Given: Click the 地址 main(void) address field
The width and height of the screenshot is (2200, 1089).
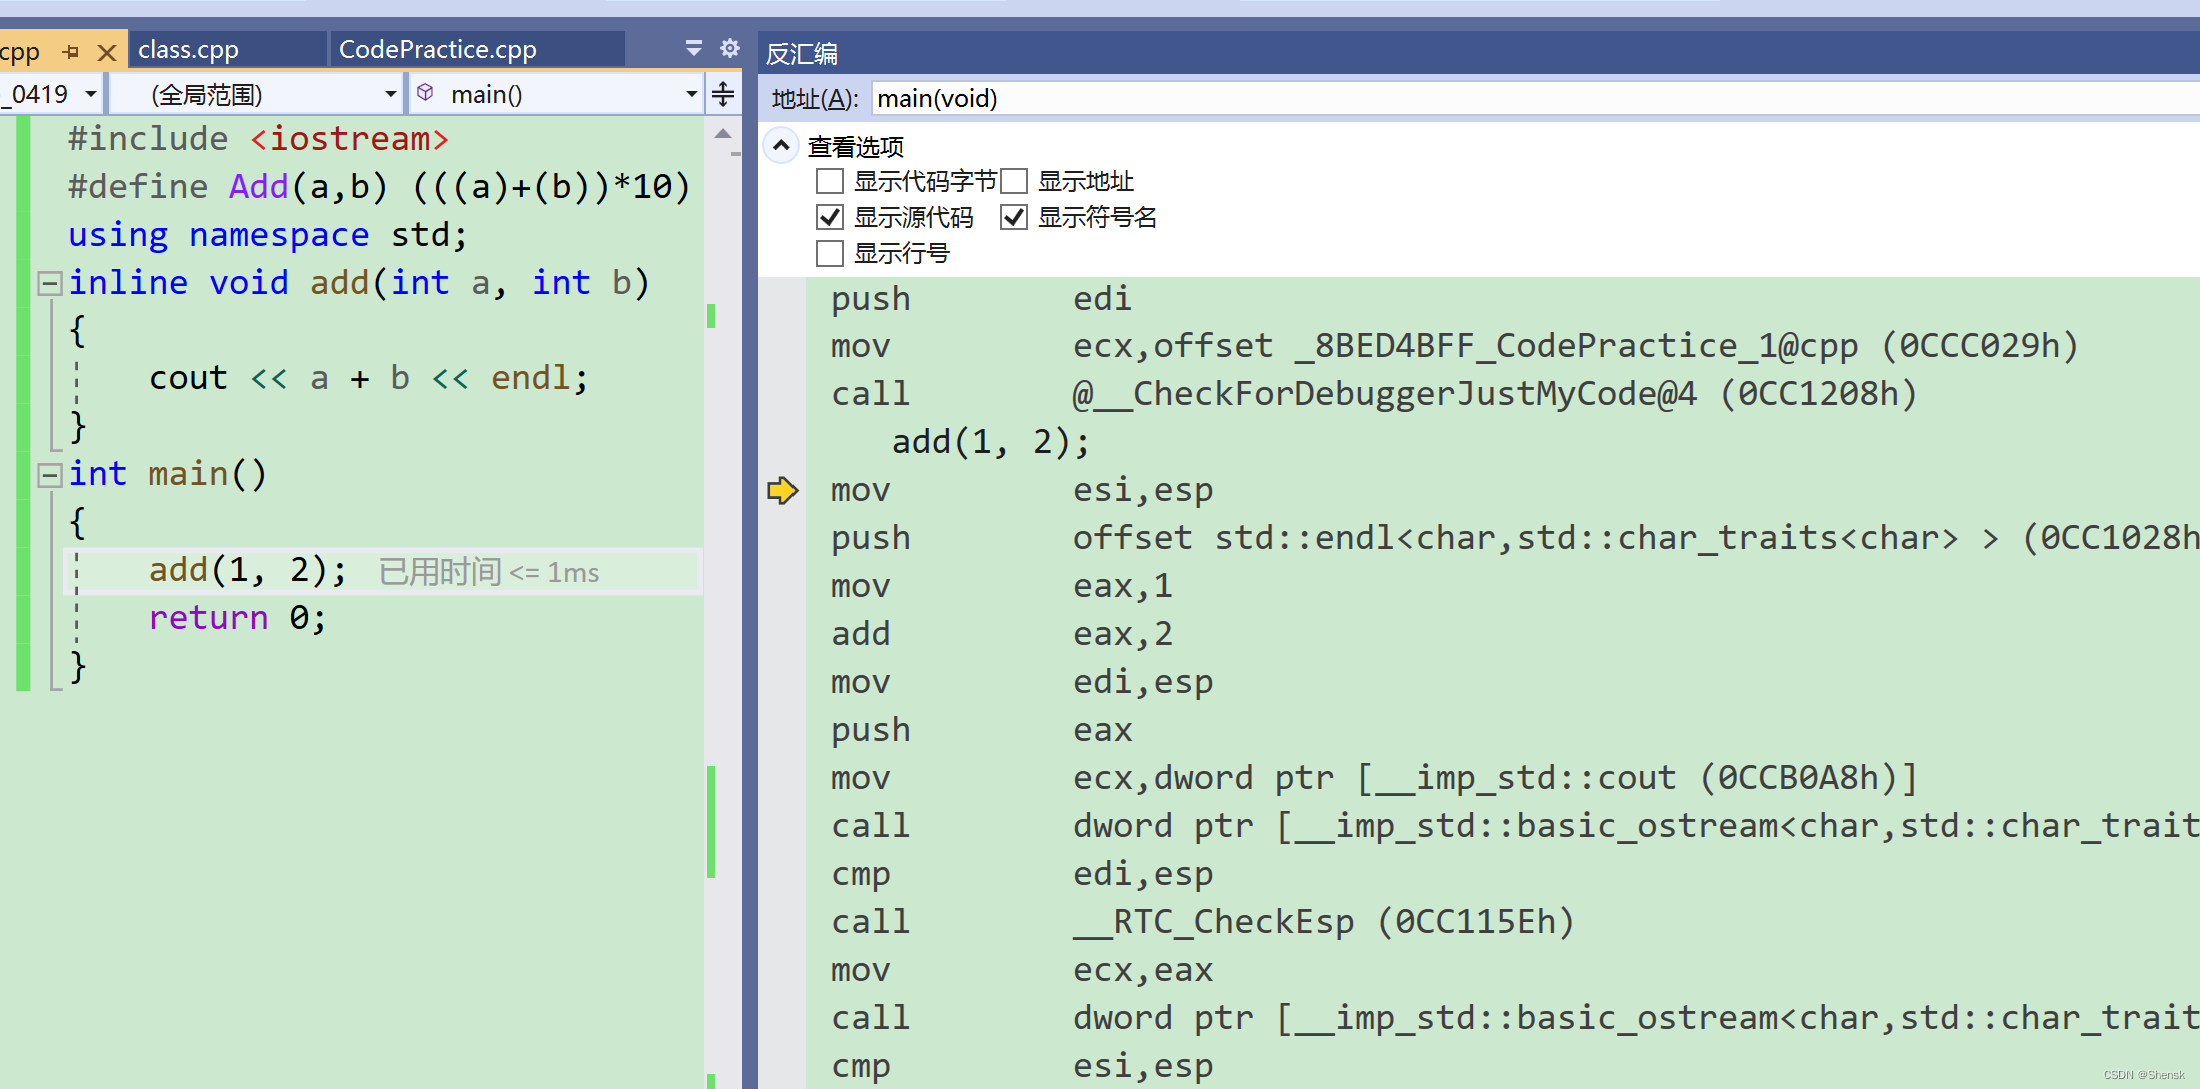Looking at the screenshot, I should (x=1535, y=98).
